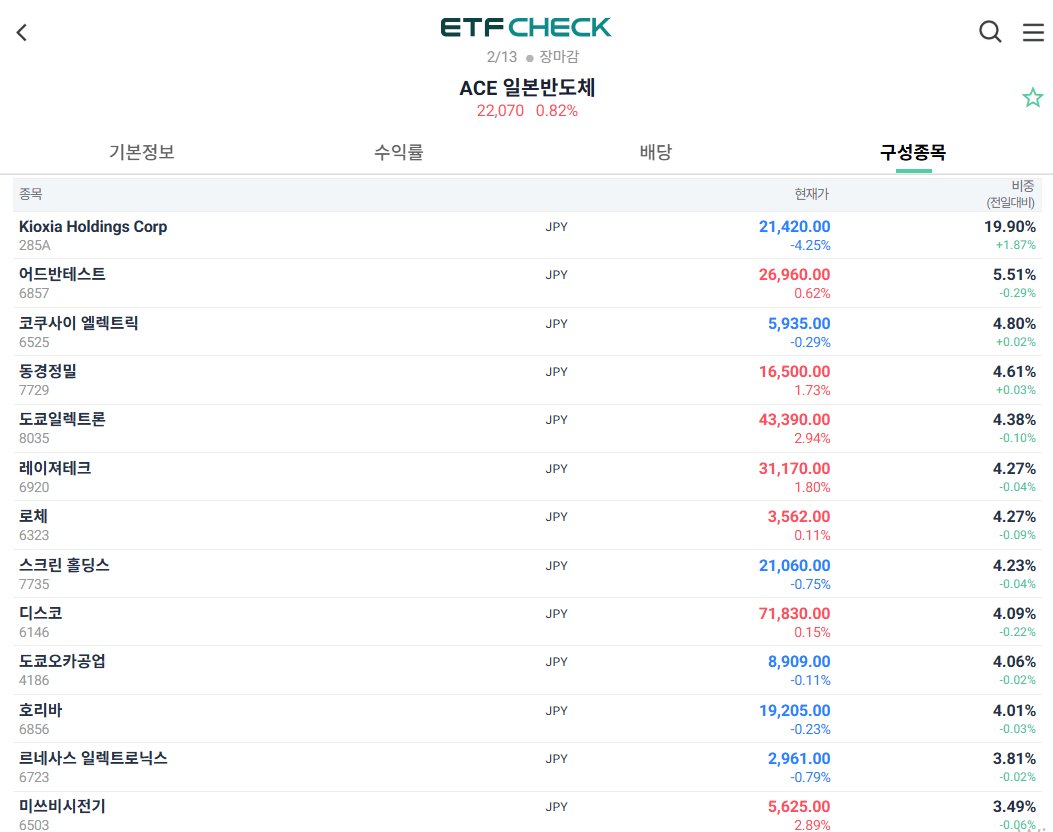This screenshot has height=832, width=1053.
Task: Click the 5.51% weight of 어드반테스트
Action: pos(1014,275)
